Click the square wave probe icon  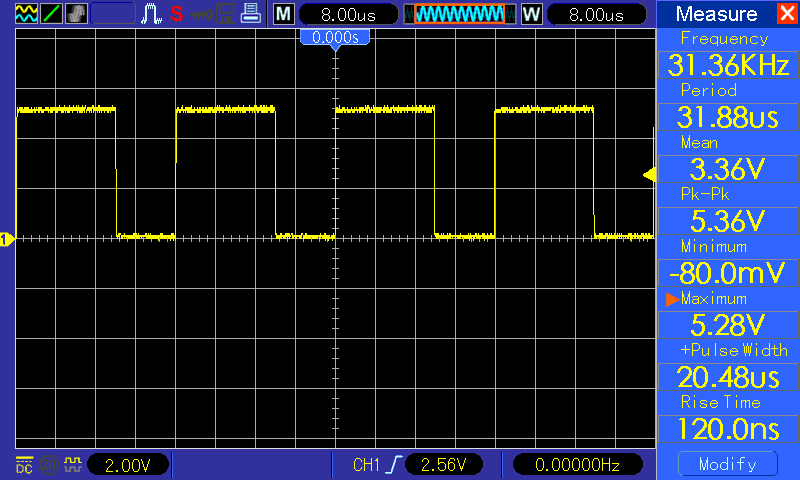pyautogui.click(x=73, y=464)
